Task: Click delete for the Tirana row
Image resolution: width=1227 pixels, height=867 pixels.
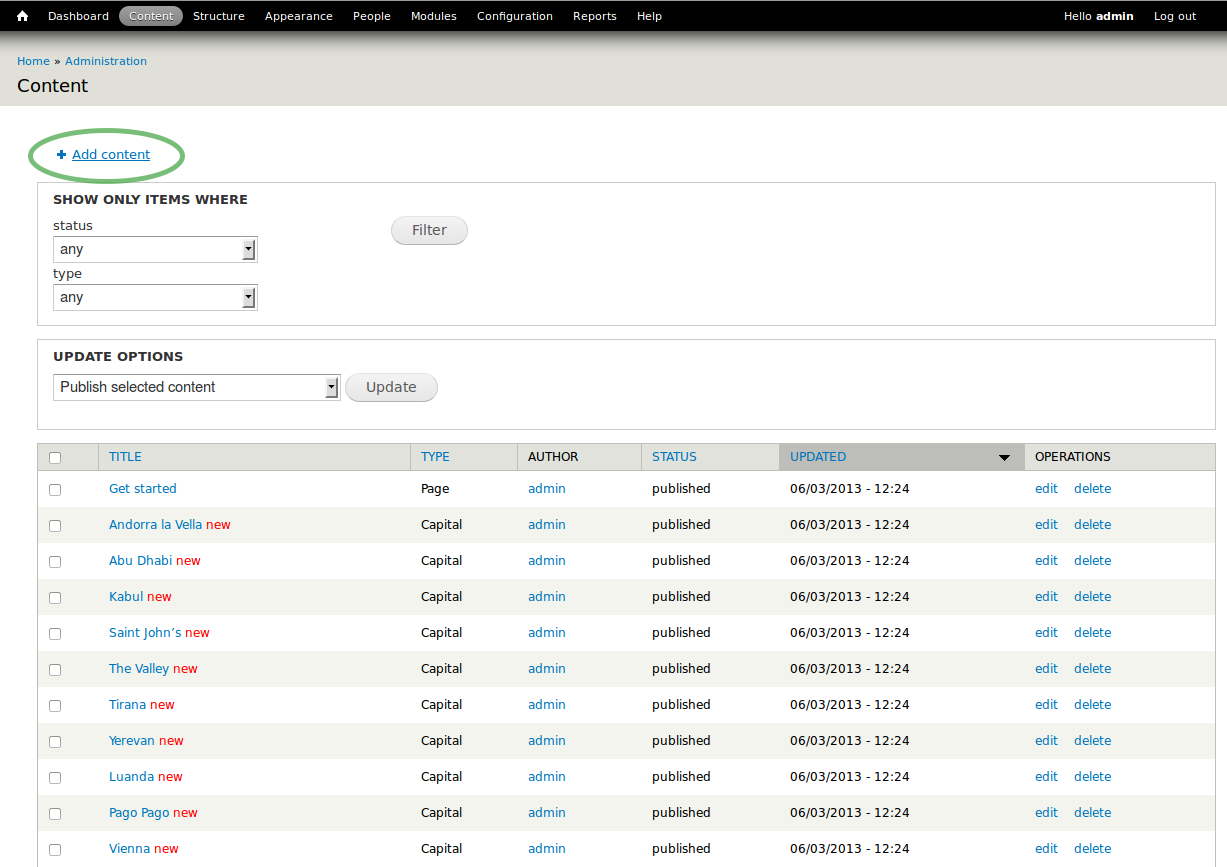Action: point(1092,705)
